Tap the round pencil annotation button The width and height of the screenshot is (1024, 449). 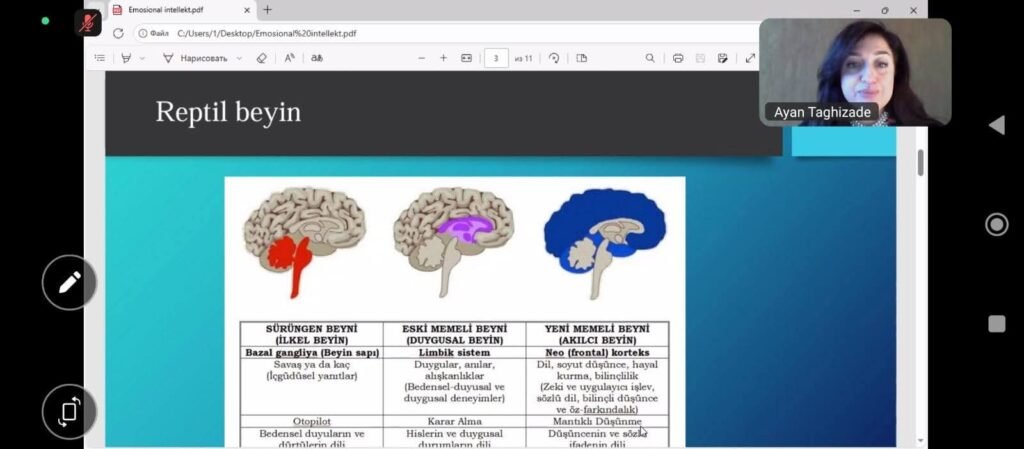(69, 282)
